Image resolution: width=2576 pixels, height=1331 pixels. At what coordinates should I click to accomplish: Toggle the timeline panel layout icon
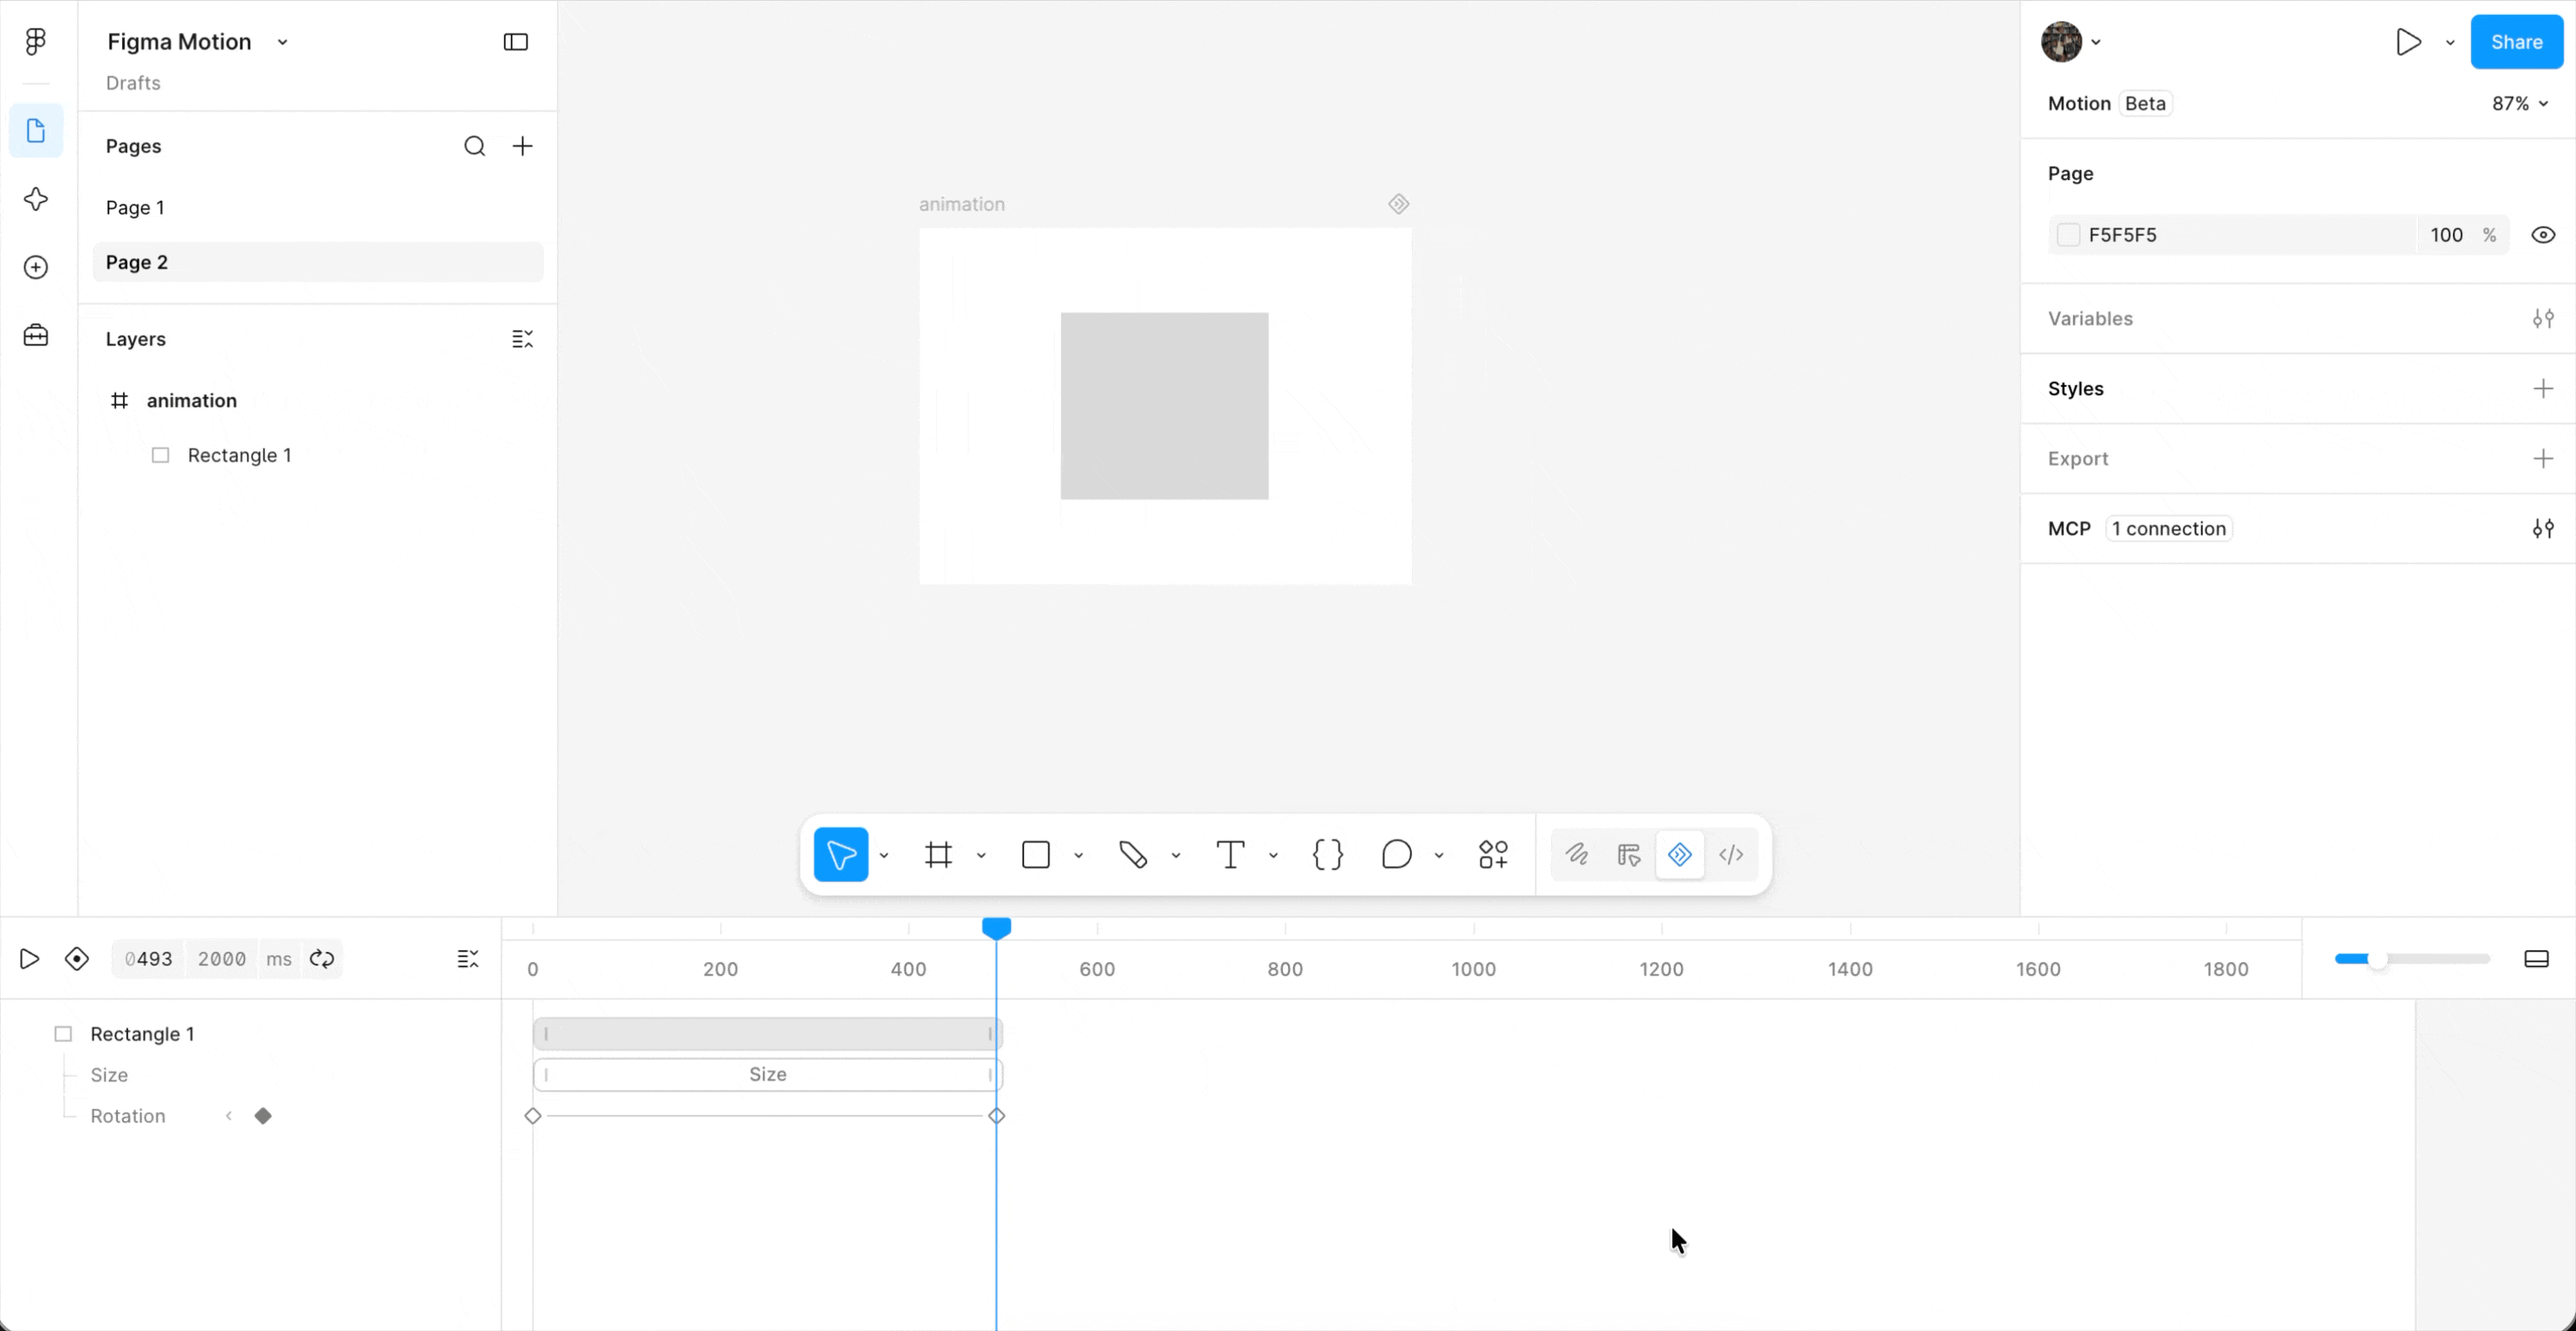[2537, 959]
